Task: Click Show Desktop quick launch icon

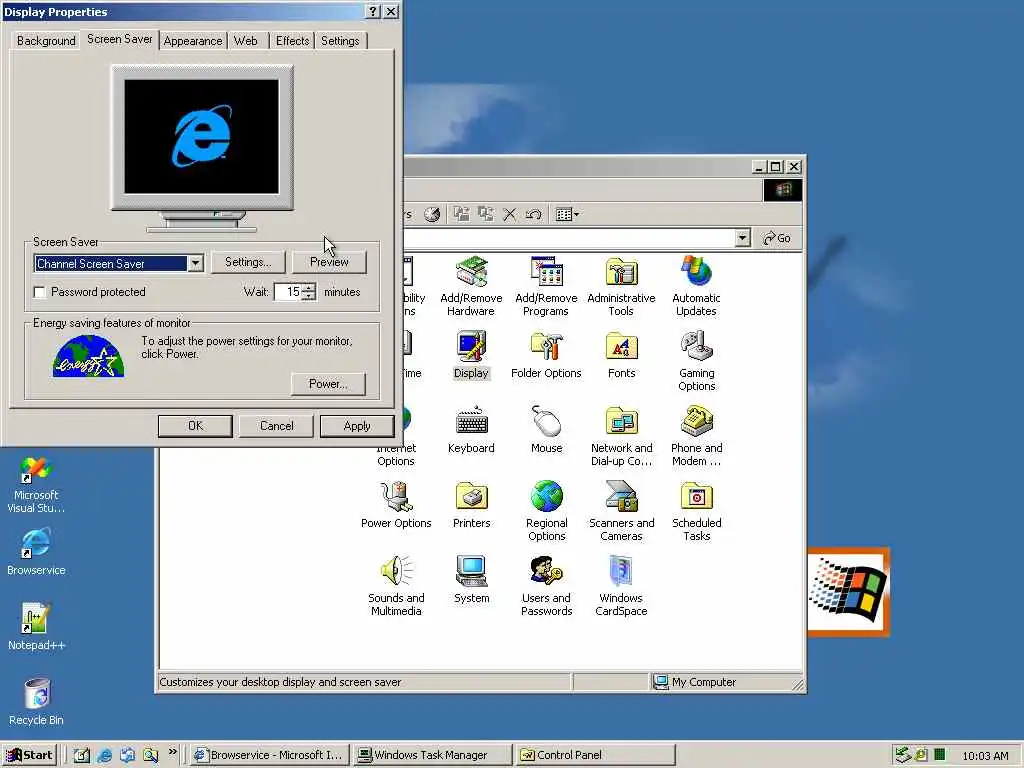Action: click(x=82, y=756)
